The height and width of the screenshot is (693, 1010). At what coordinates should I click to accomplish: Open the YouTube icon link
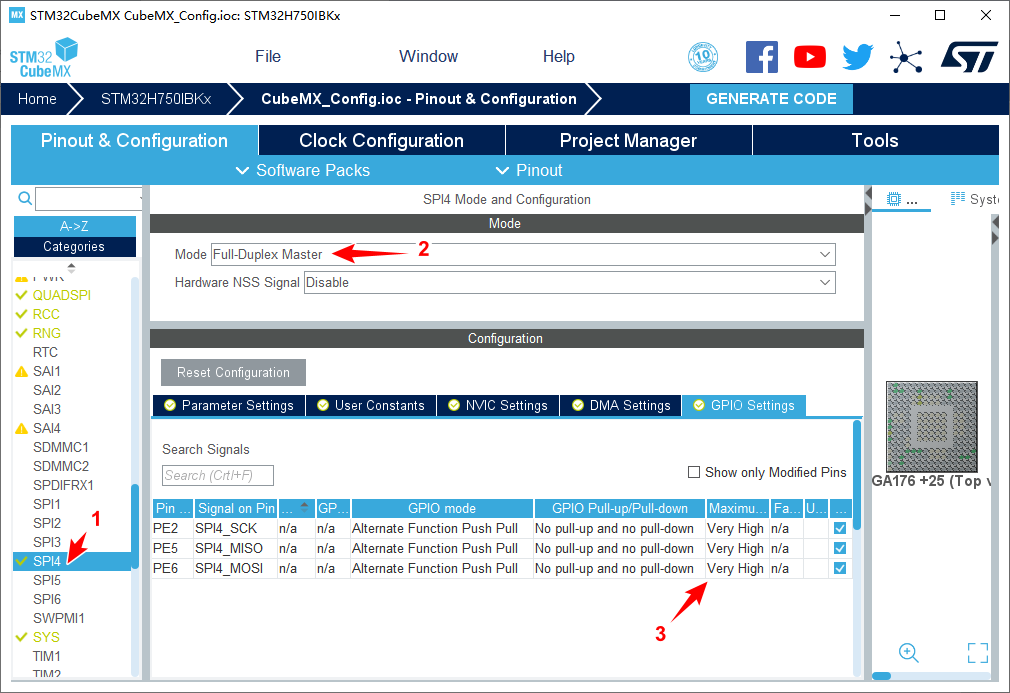810,57
